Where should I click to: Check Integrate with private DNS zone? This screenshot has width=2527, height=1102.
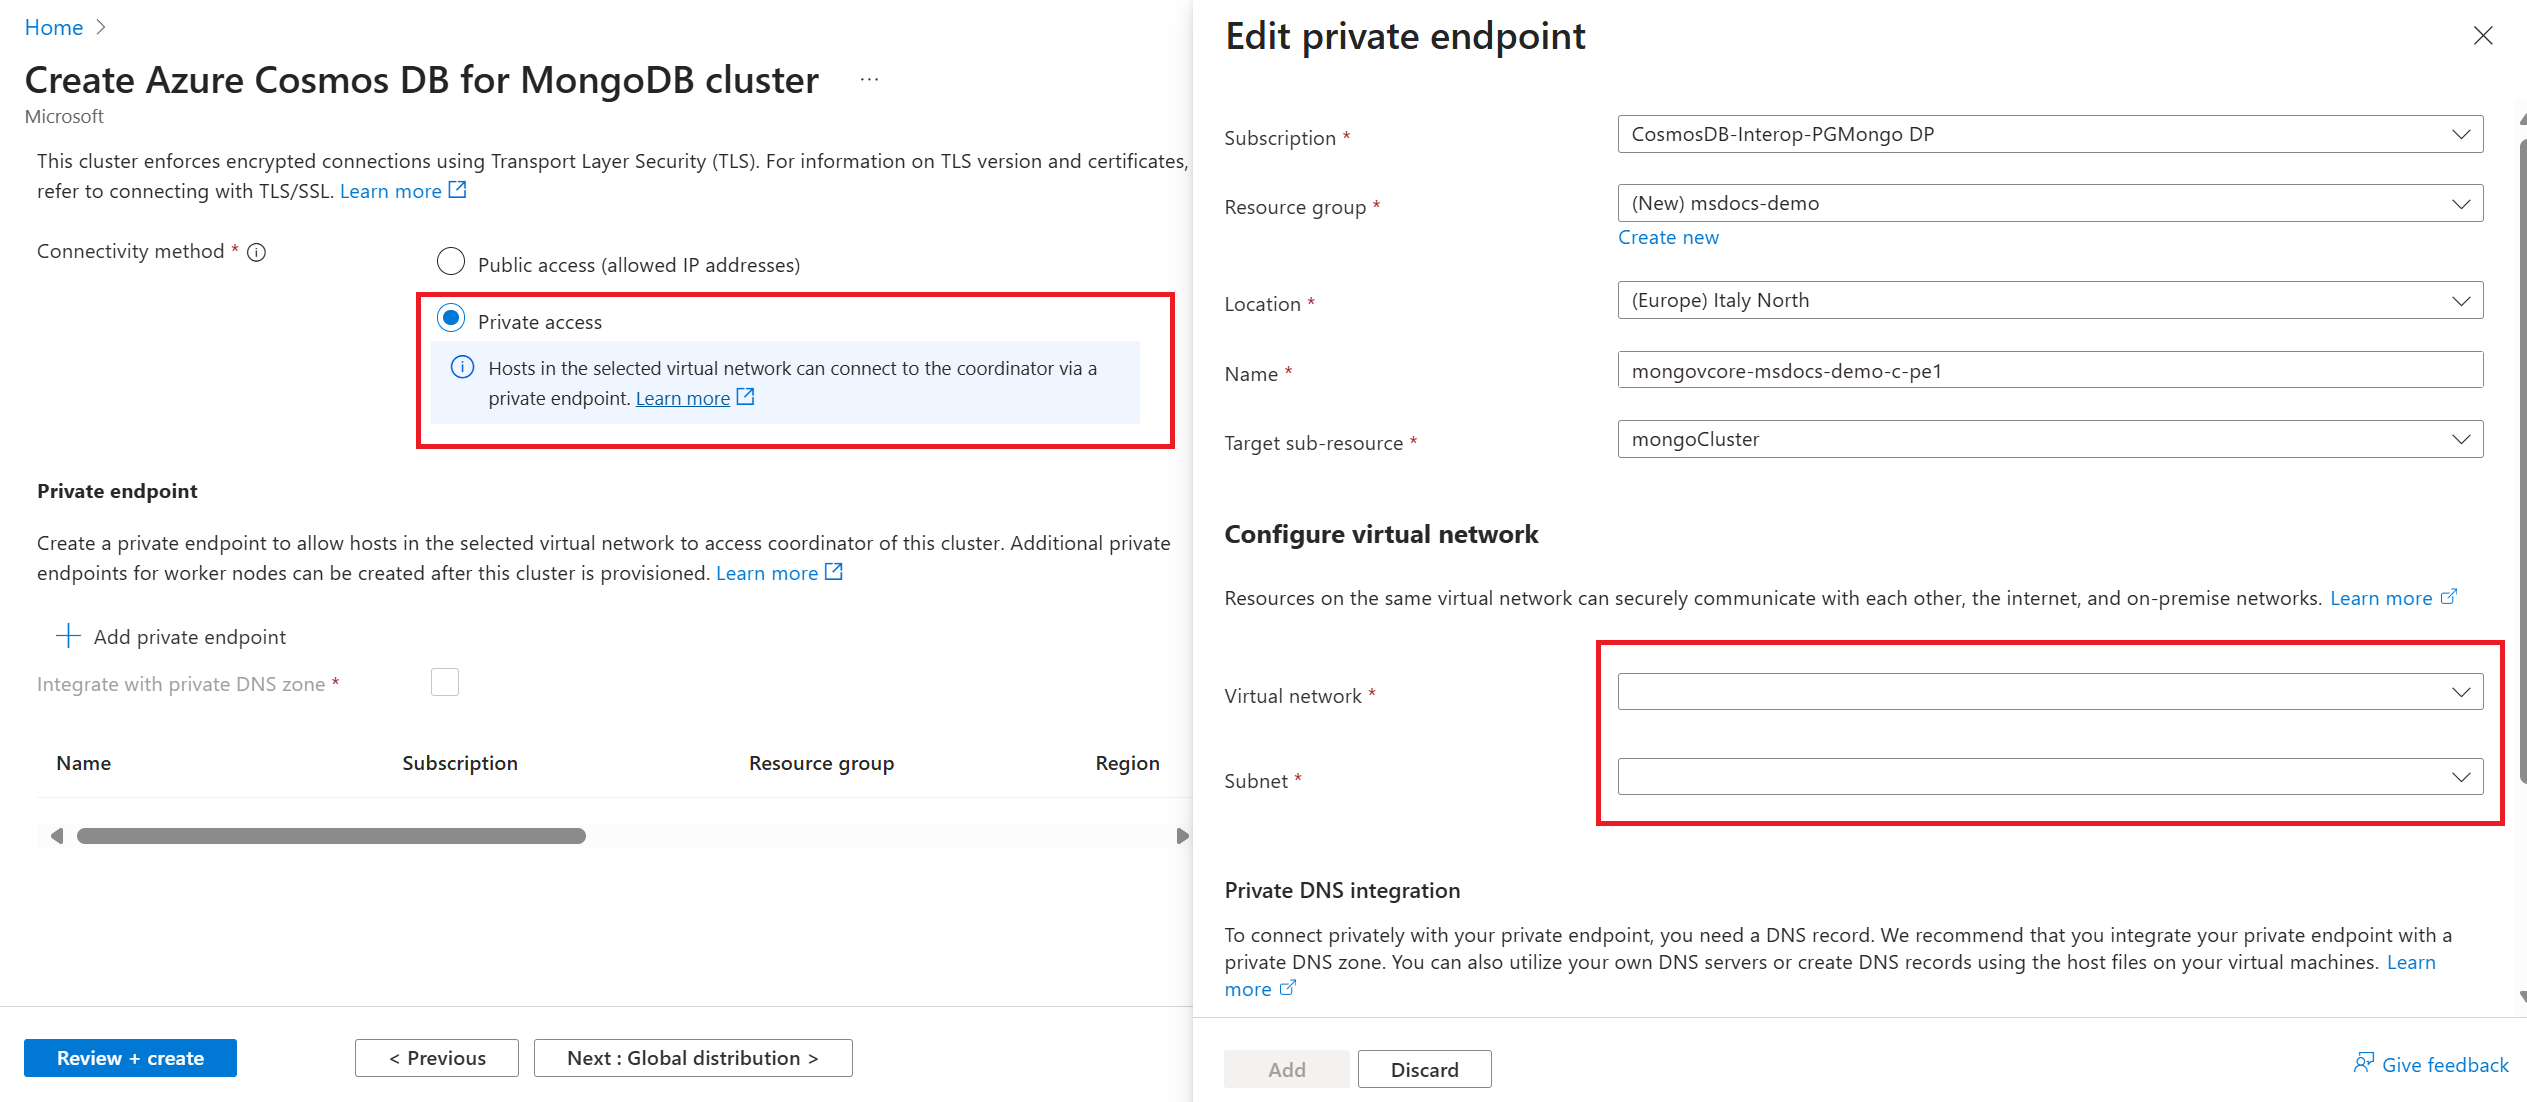click(444, 681)
